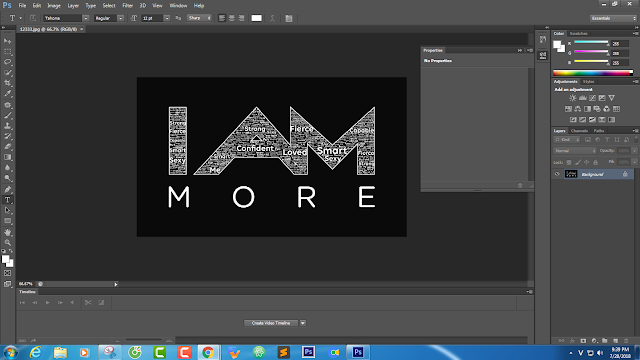
Task: Select the Move tool
Action: (x=7, y=41)
